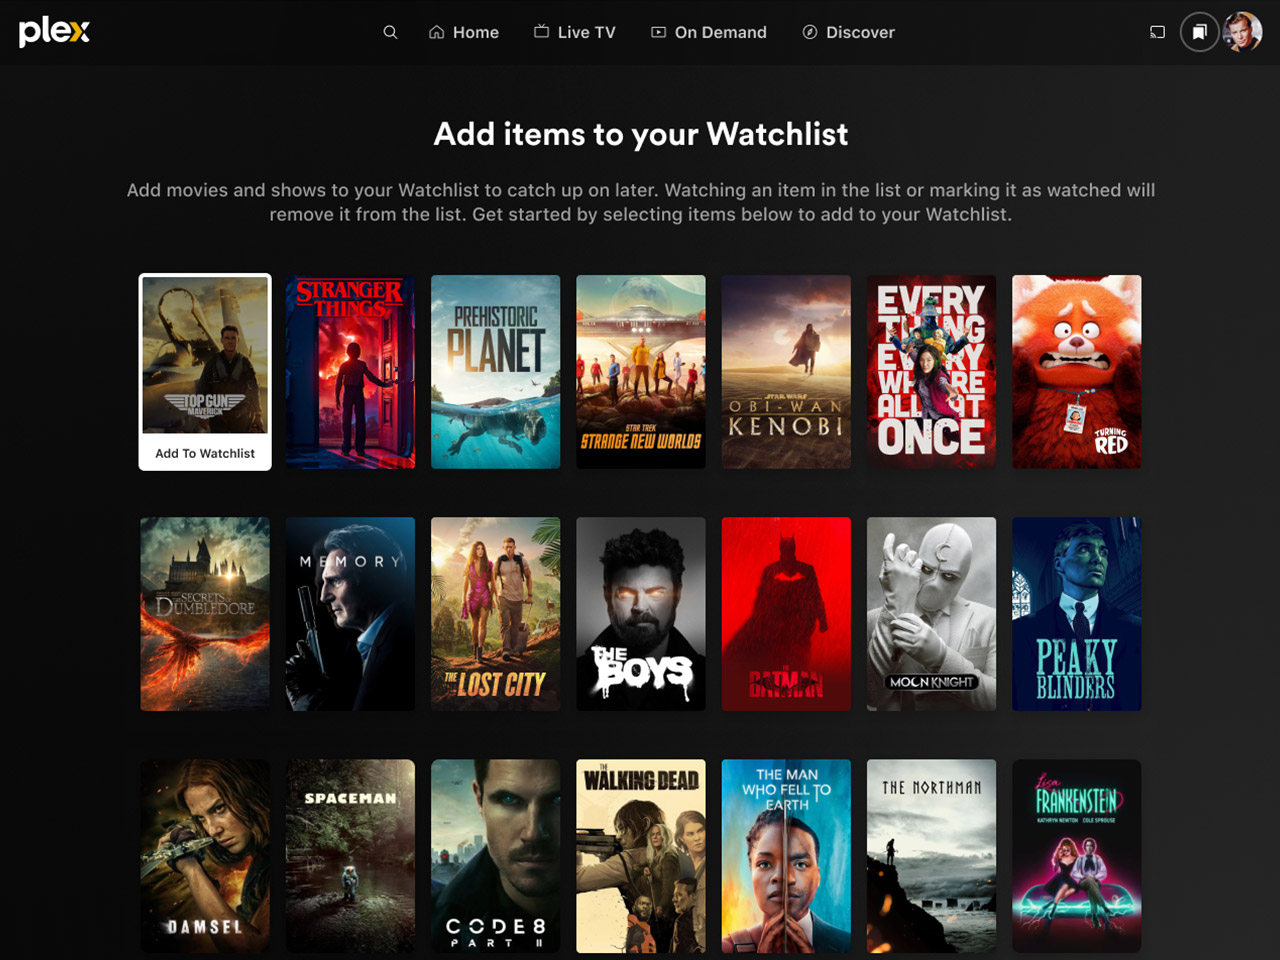
Task: Open the user profile avatar
Action: [1242, 32]
